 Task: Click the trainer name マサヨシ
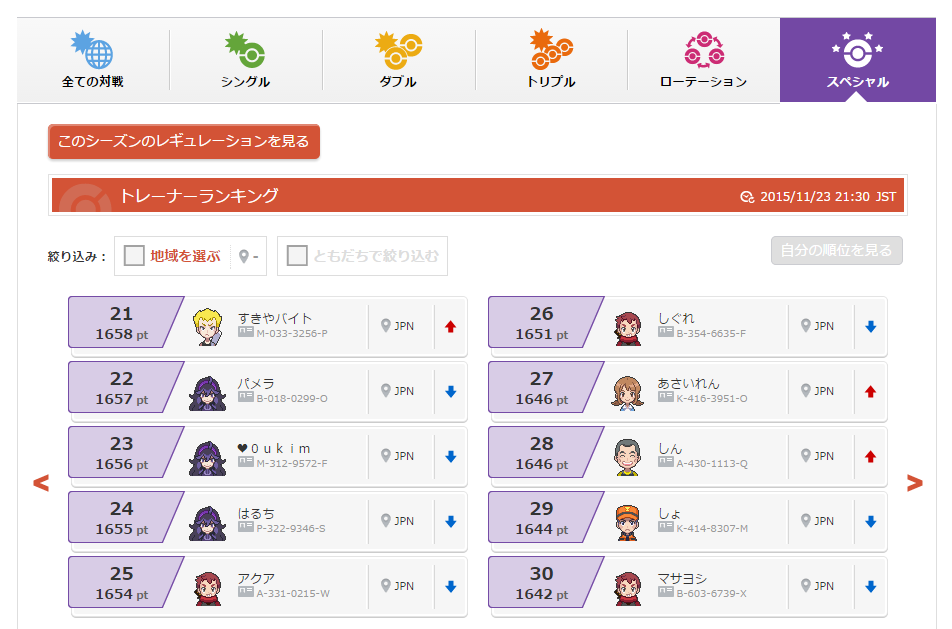(682, 579)
